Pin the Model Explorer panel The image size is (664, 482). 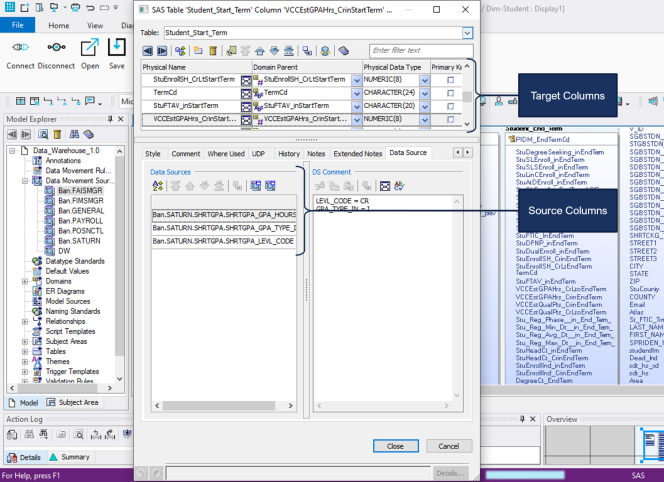tap(110, 119)
